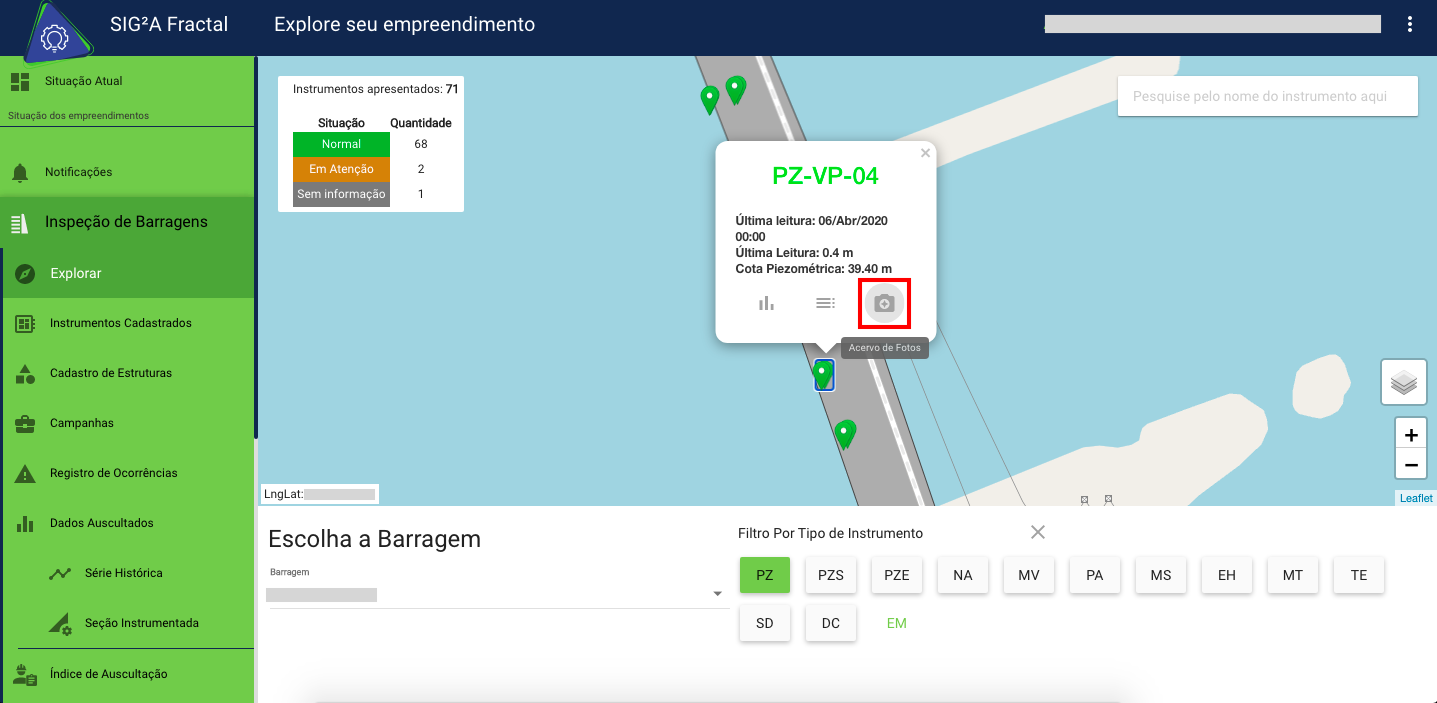The image size is (1437, 703).
Task: Click the instrument name search field
Action: pos(1268,96)
